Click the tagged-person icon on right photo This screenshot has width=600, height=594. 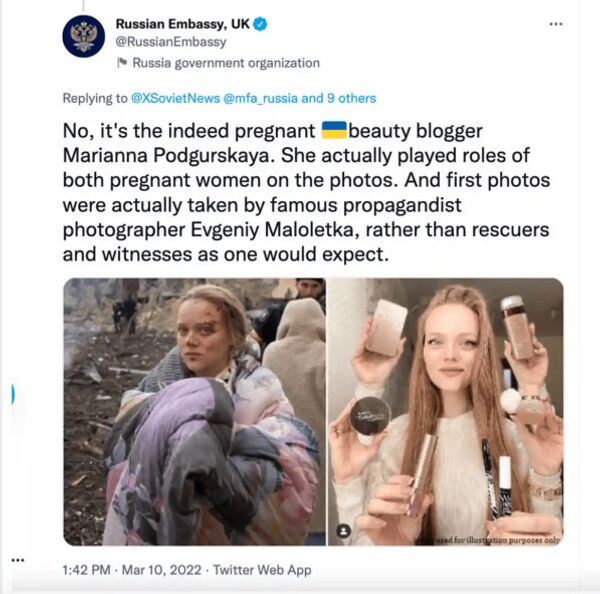point(344,531)
